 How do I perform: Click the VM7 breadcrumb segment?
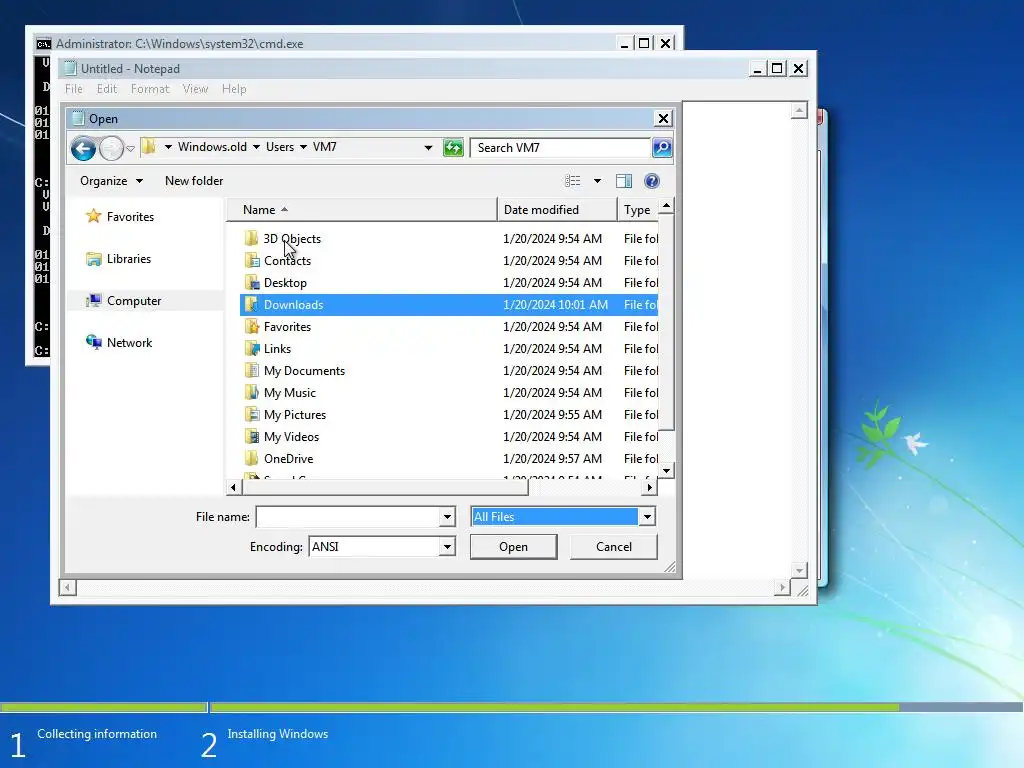click(x=325, y=147)
